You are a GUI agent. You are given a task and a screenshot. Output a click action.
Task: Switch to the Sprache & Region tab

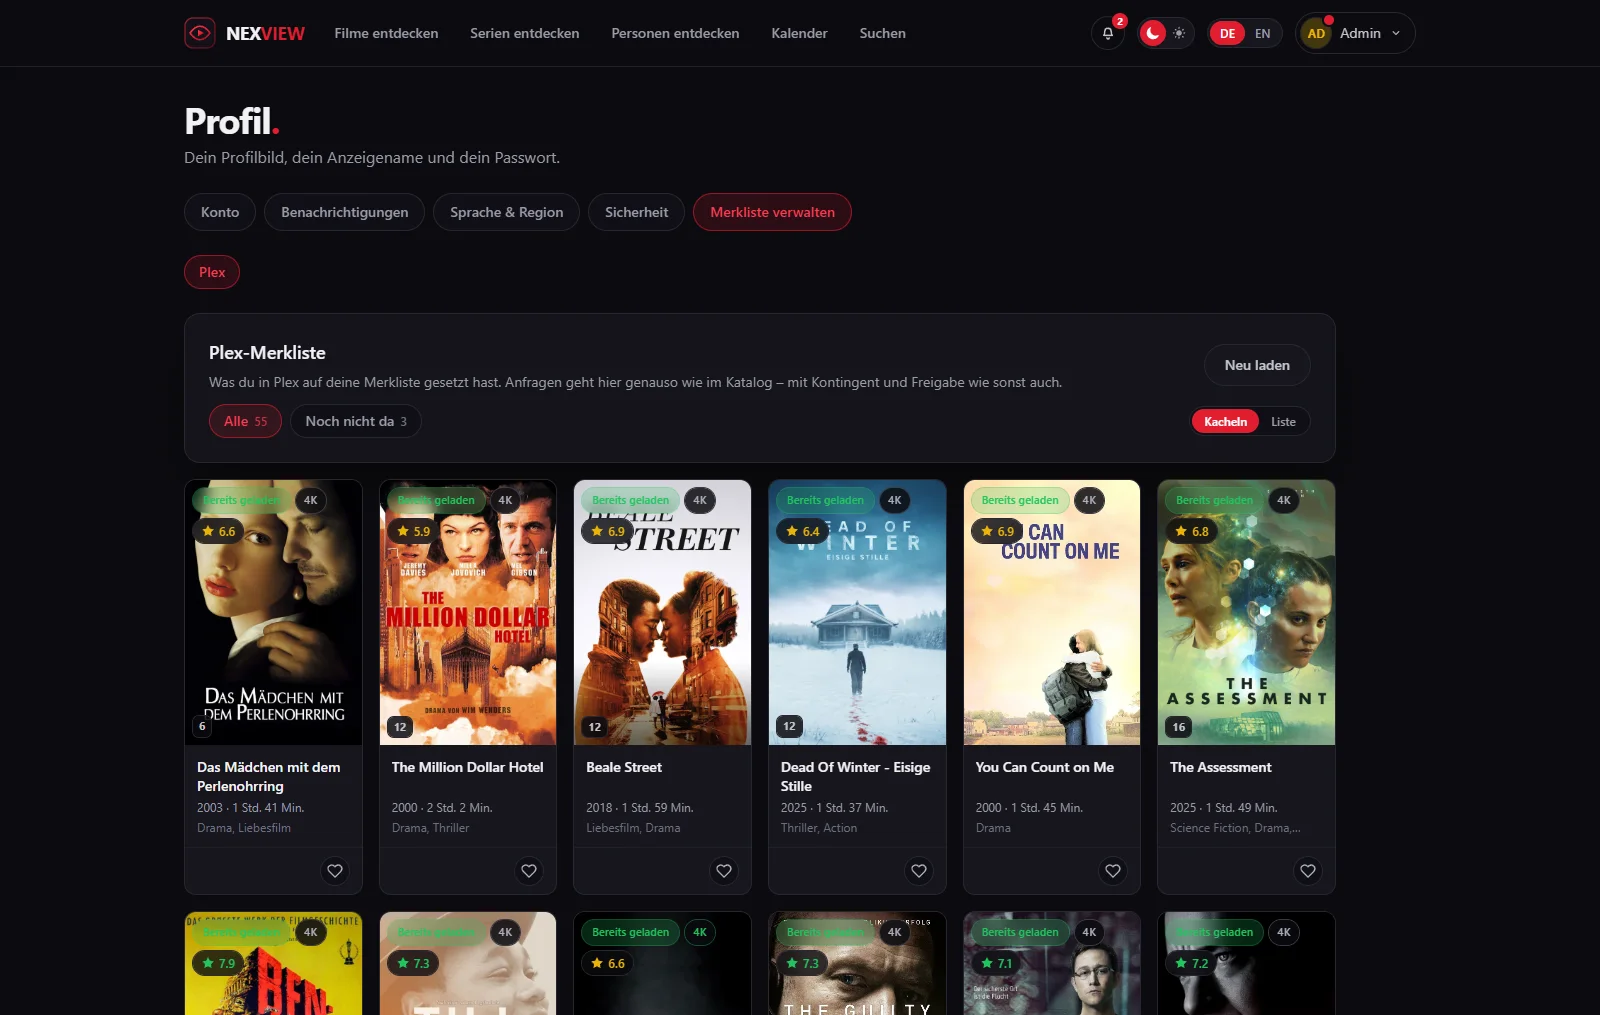(506, 212)
